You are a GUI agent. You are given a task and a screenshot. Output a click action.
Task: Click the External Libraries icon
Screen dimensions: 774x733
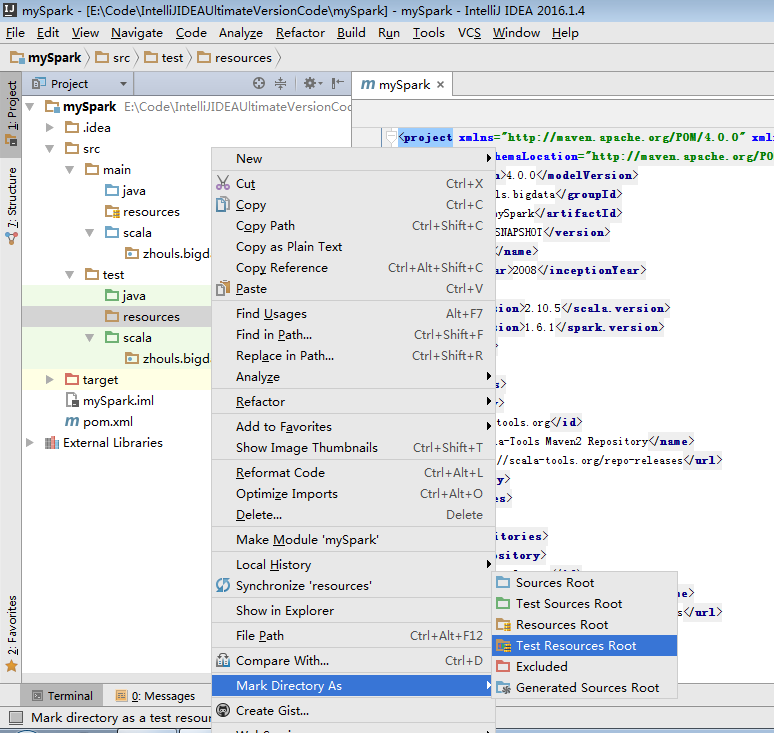click(51, 443)
